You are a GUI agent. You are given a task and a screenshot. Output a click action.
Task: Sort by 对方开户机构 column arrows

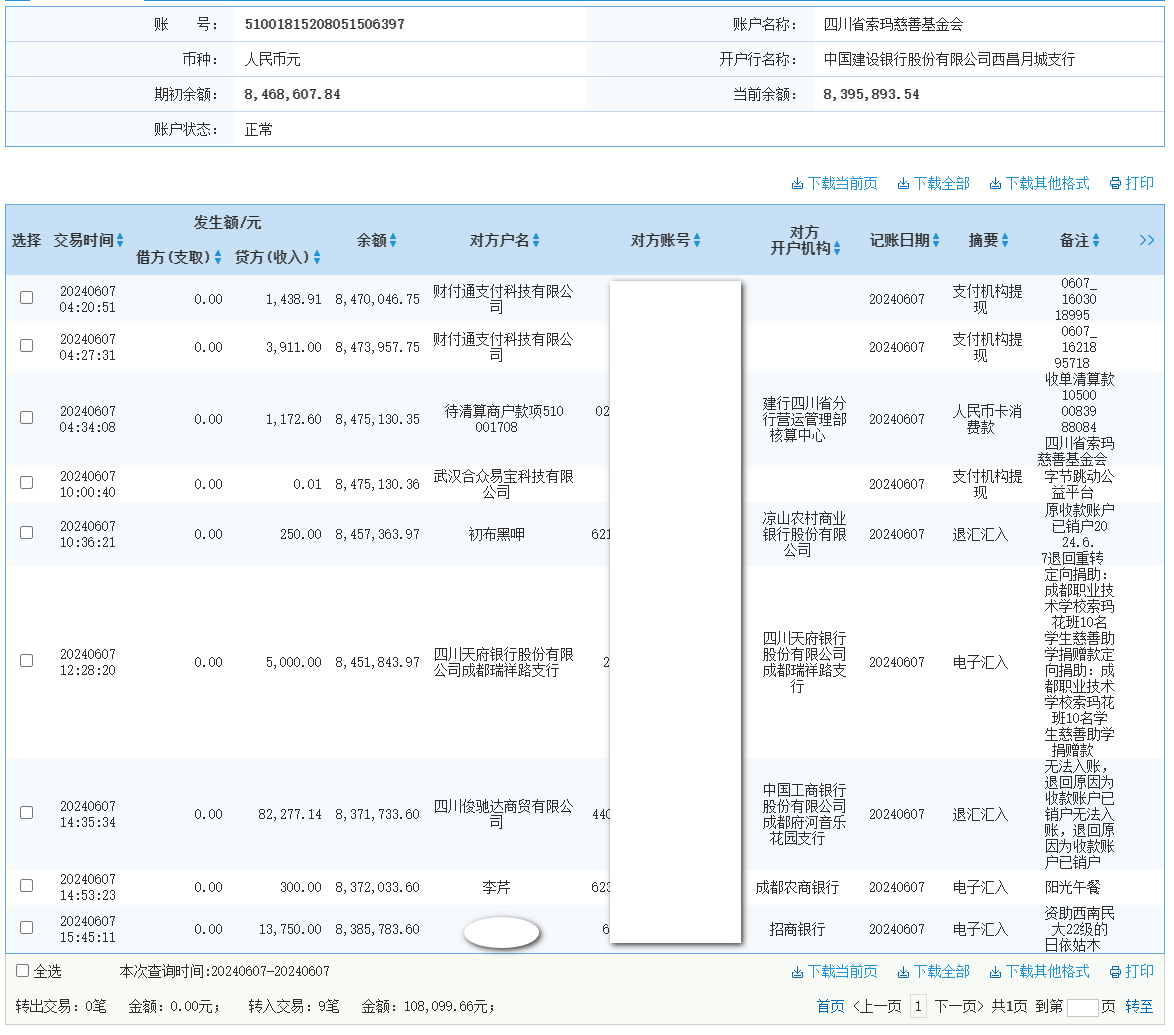[837, 248]
